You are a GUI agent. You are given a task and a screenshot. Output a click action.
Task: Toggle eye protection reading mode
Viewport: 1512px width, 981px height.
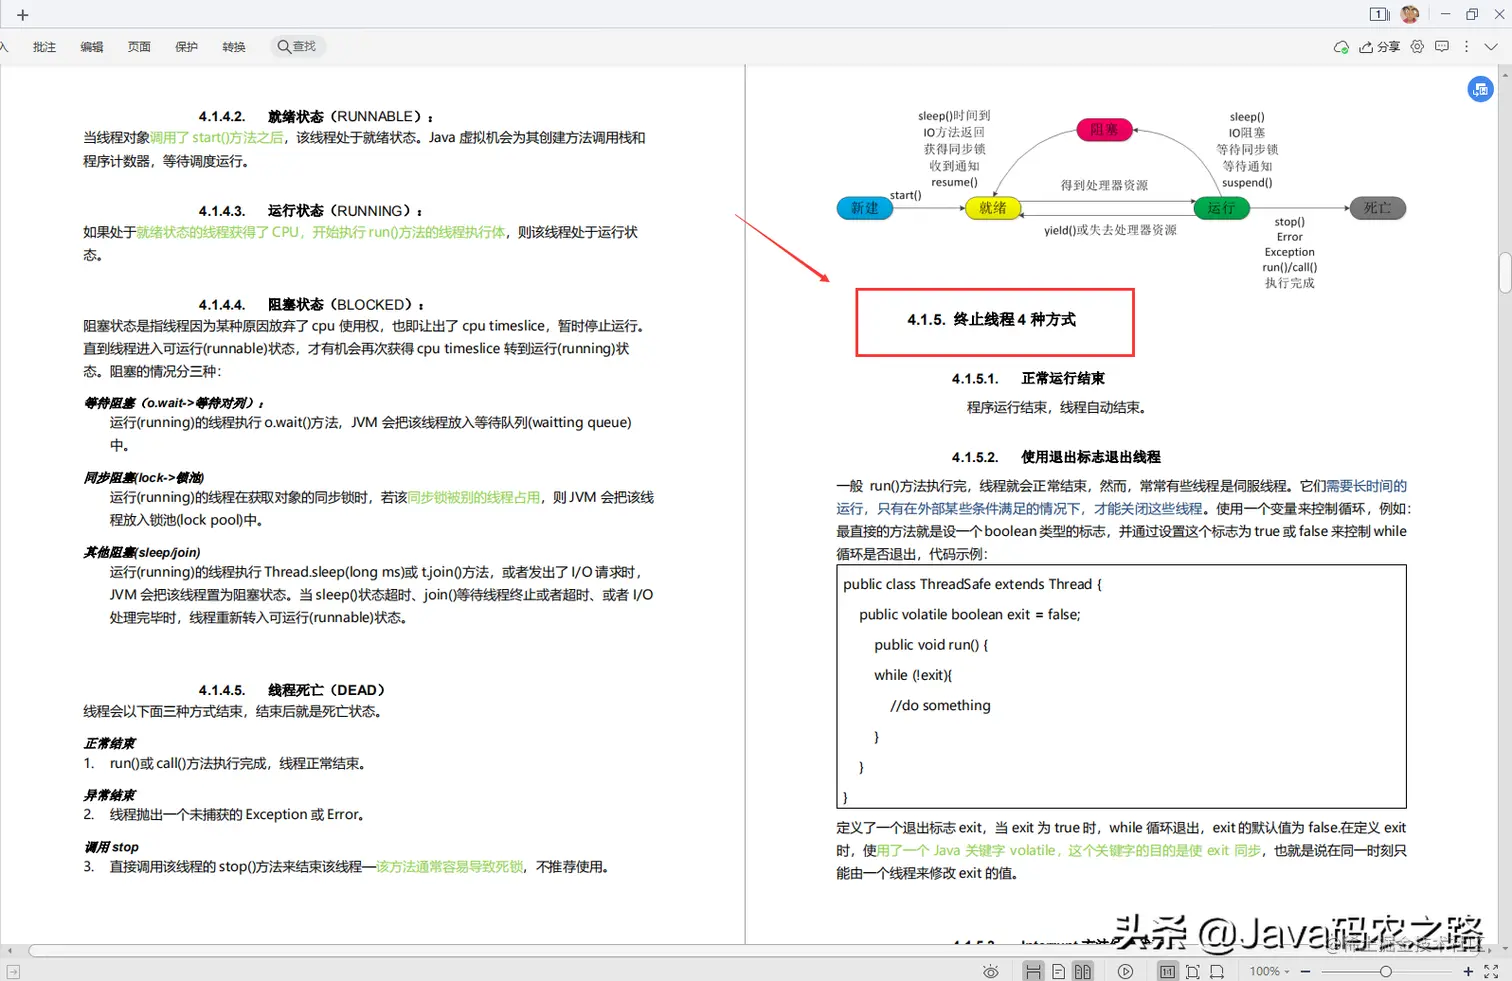pyautogui.click(x=990, y=971)
